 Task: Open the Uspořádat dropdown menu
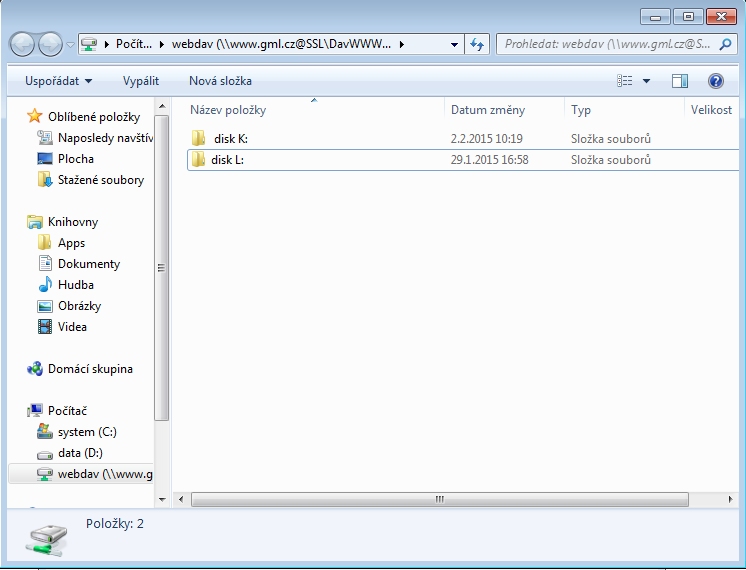tap(58, 81)
